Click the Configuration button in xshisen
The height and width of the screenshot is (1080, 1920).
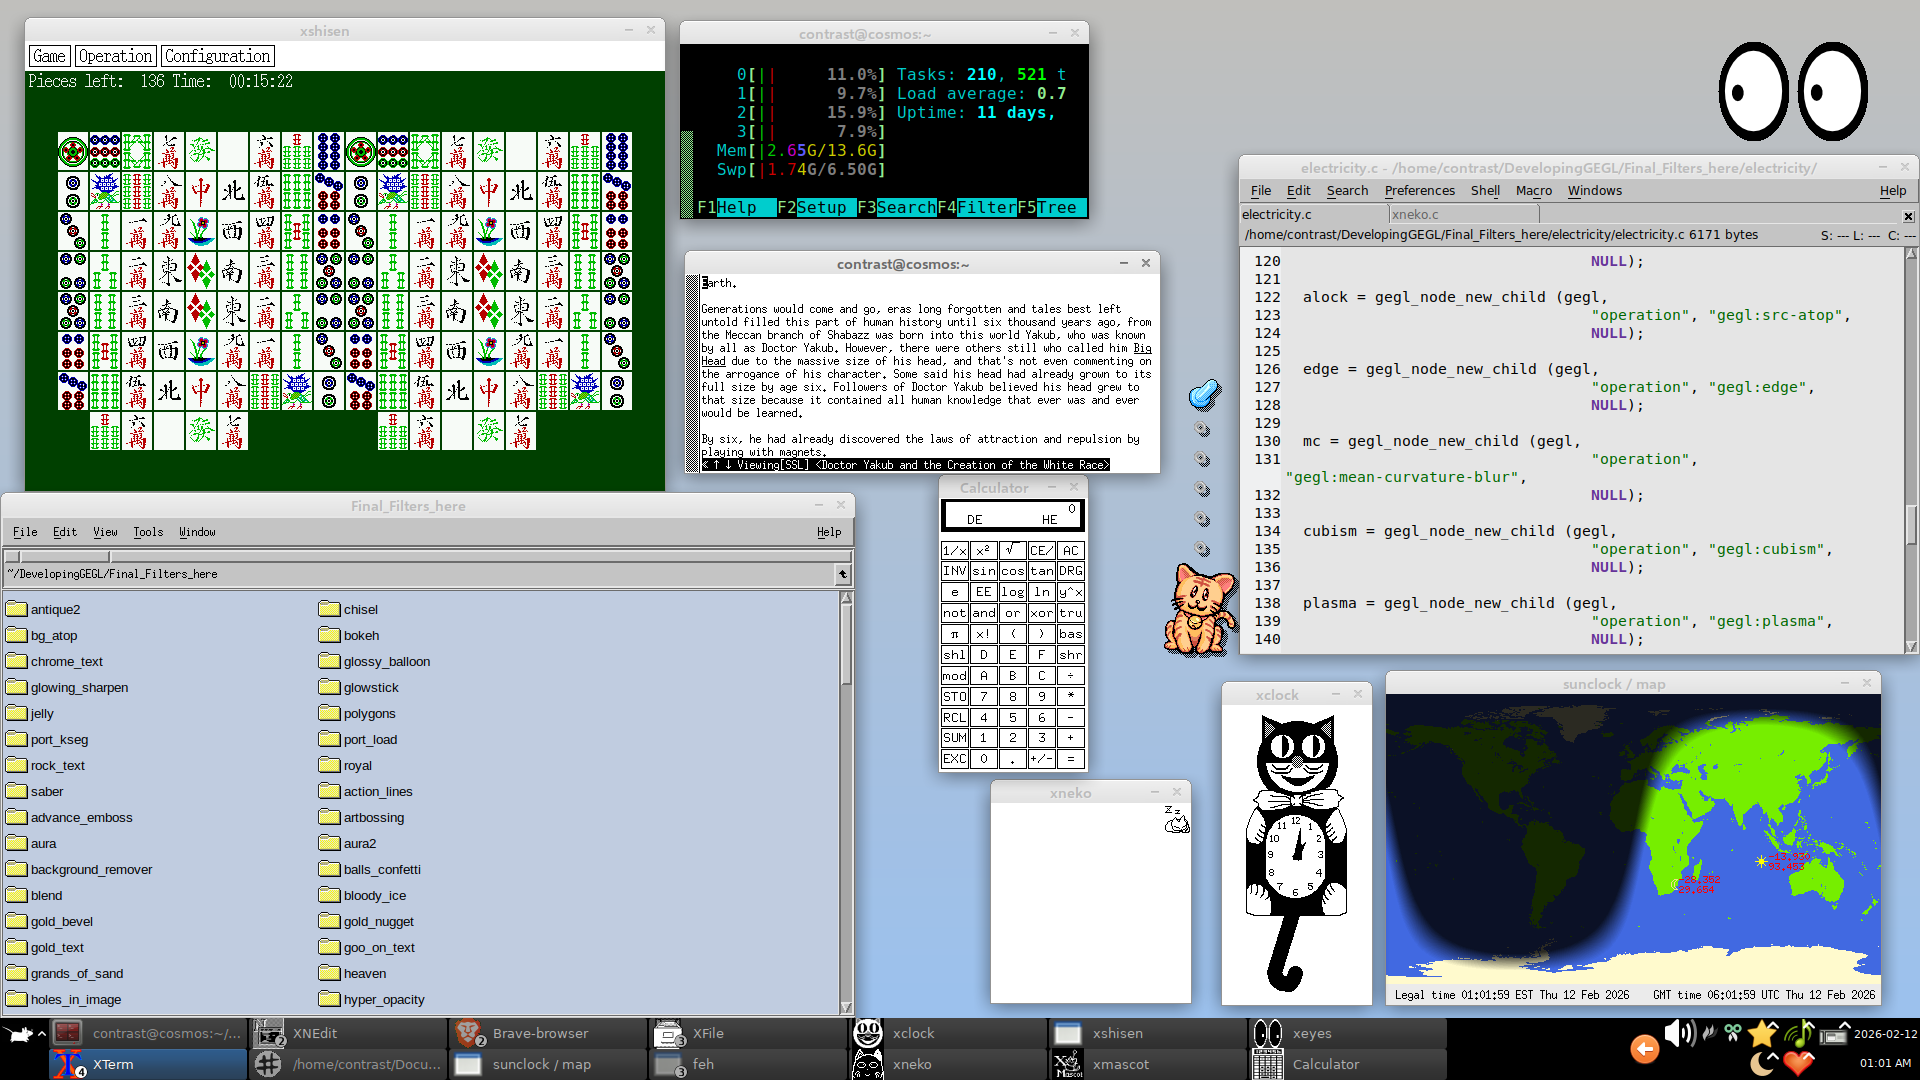tap(217, 56)
